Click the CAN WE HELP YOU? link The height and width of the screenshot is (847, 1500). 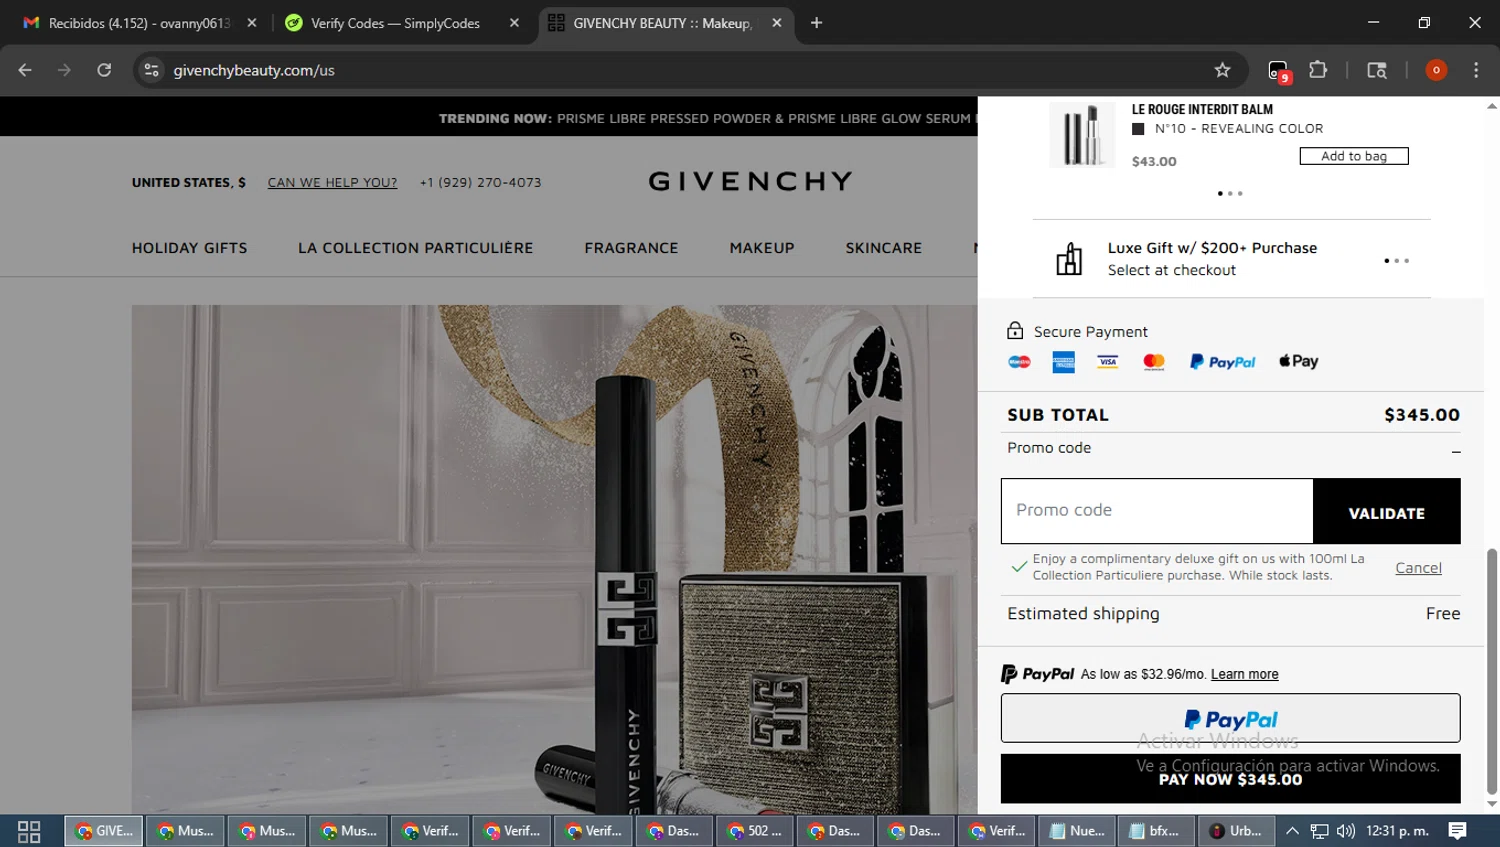click(x=332, y=183)
